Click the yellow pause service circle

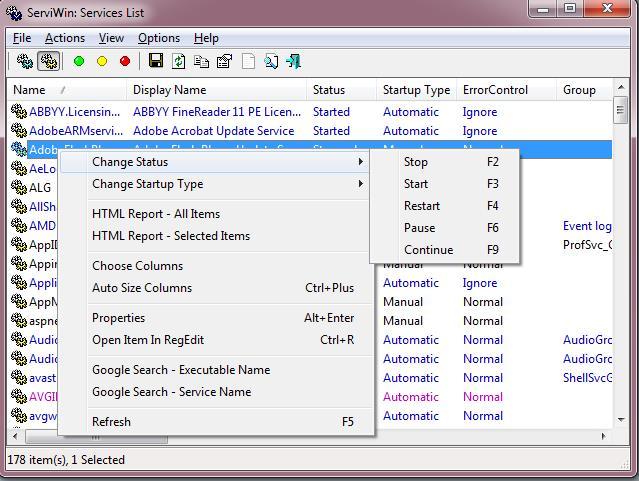click(x=102, y=61)
